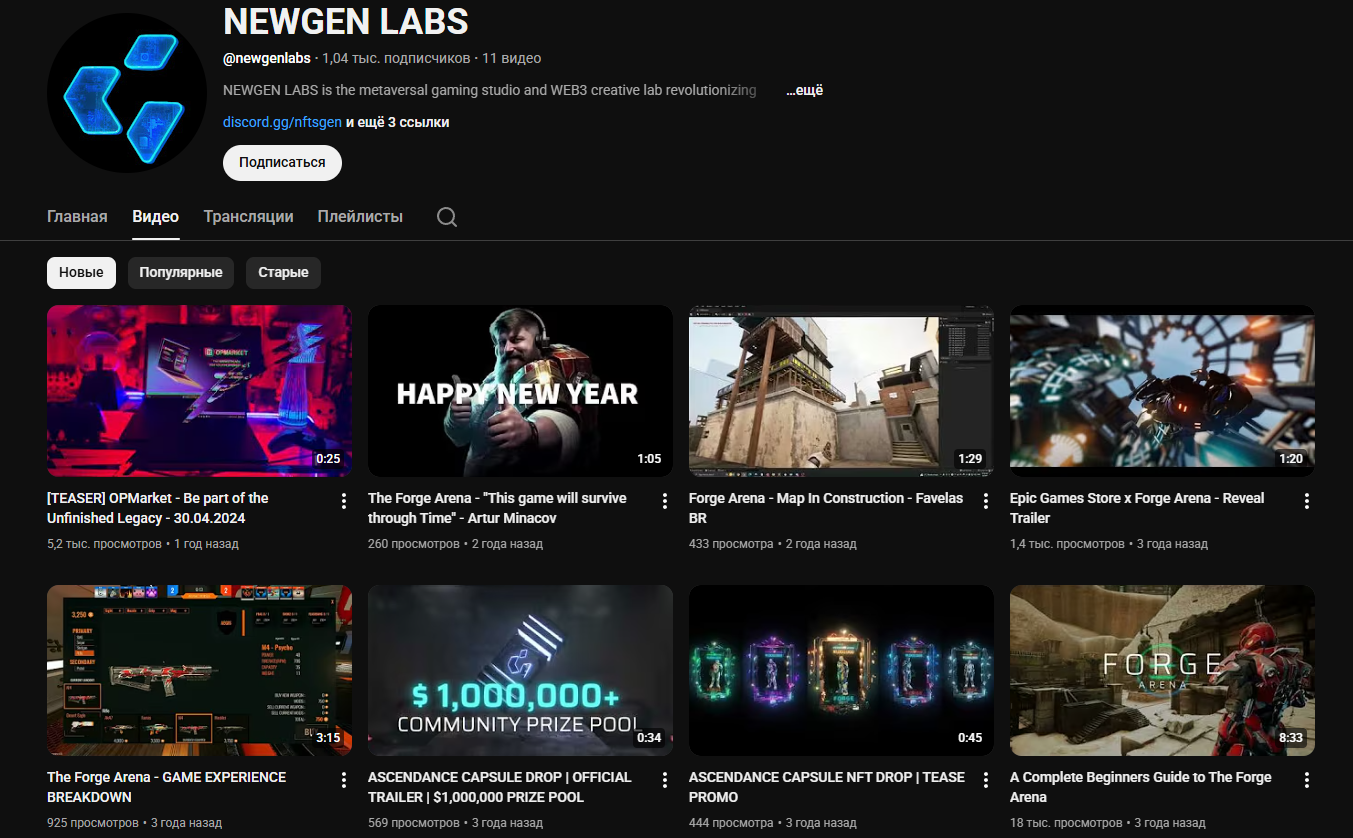Switch to the 'Главная' tab
The height and width of the screenshot is (838, 1353).
point(77,216)
